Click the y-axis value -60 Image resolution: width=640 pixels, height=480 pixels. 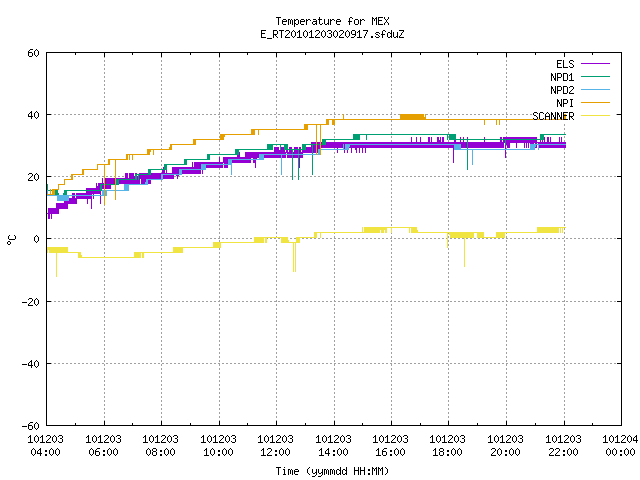(31, 426)
